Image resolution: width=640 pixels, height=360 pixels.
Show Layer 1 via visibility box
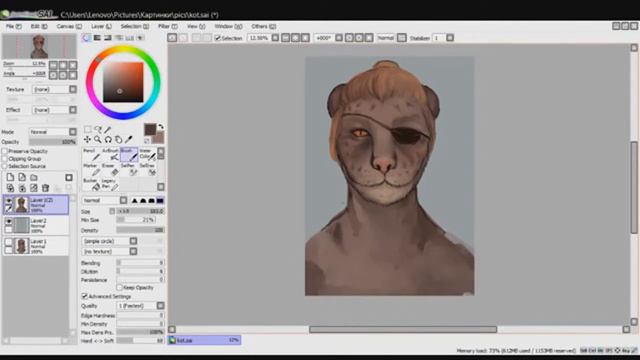coord(9,242)
